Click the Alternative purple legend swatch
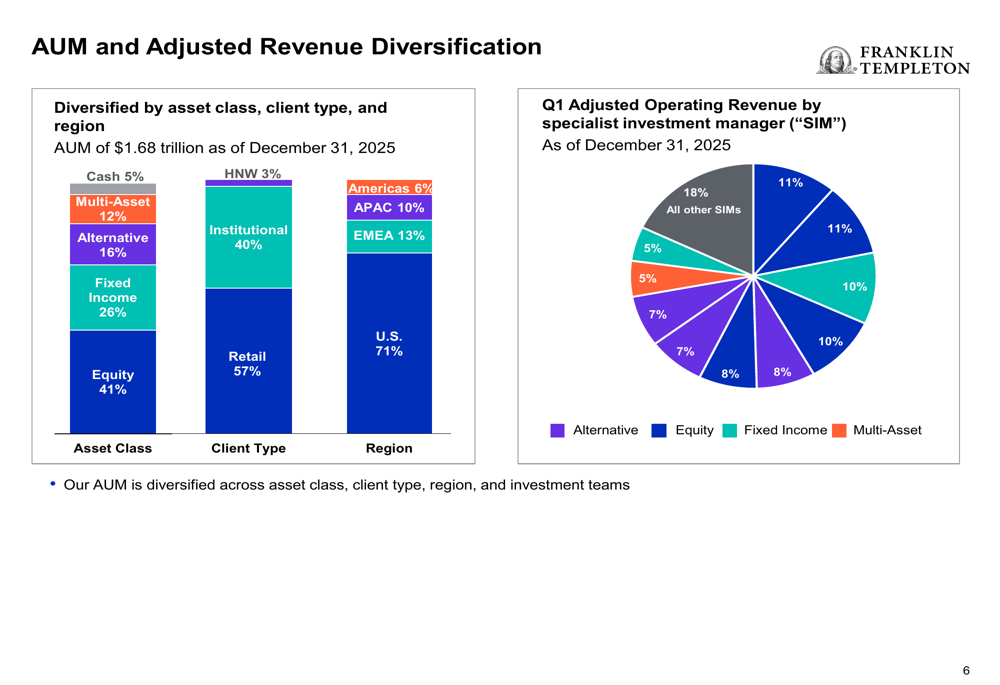This screenshot has height=685, width=1000. point(557,431)
